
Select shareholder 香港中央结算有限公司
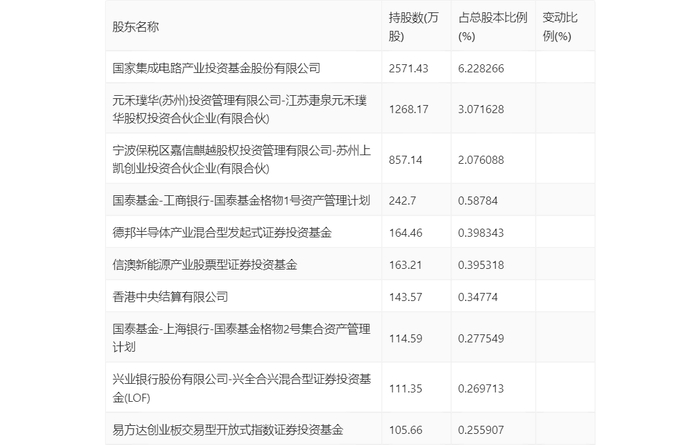point(170,297)
